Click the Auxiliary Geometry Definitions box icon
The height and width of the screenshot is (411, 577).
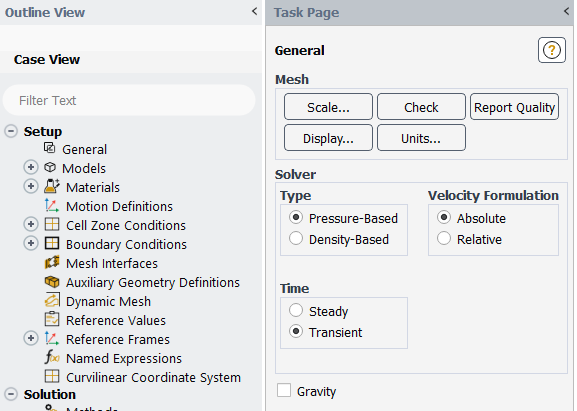[52, 281]
